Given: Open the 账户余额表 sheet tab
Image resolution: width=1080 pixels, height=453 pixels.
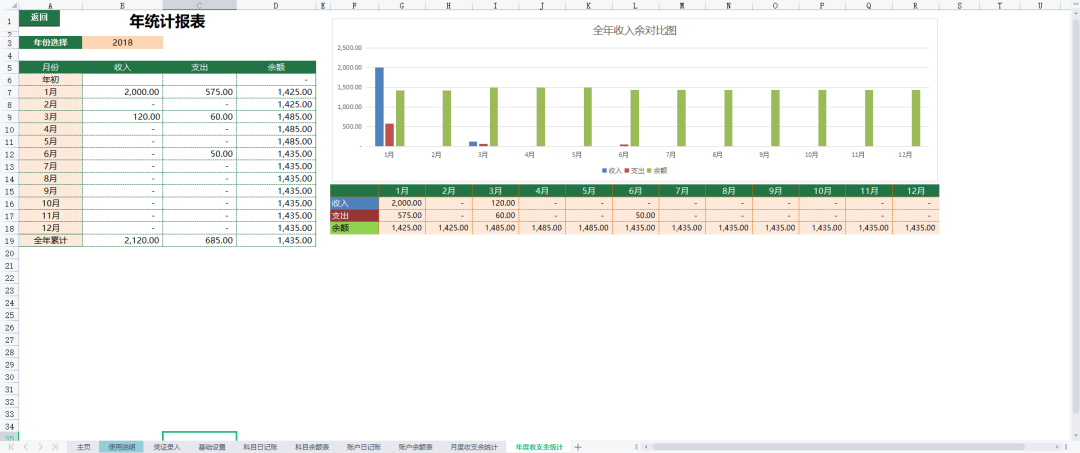Looking at the screenshot, I should point(415,447).
